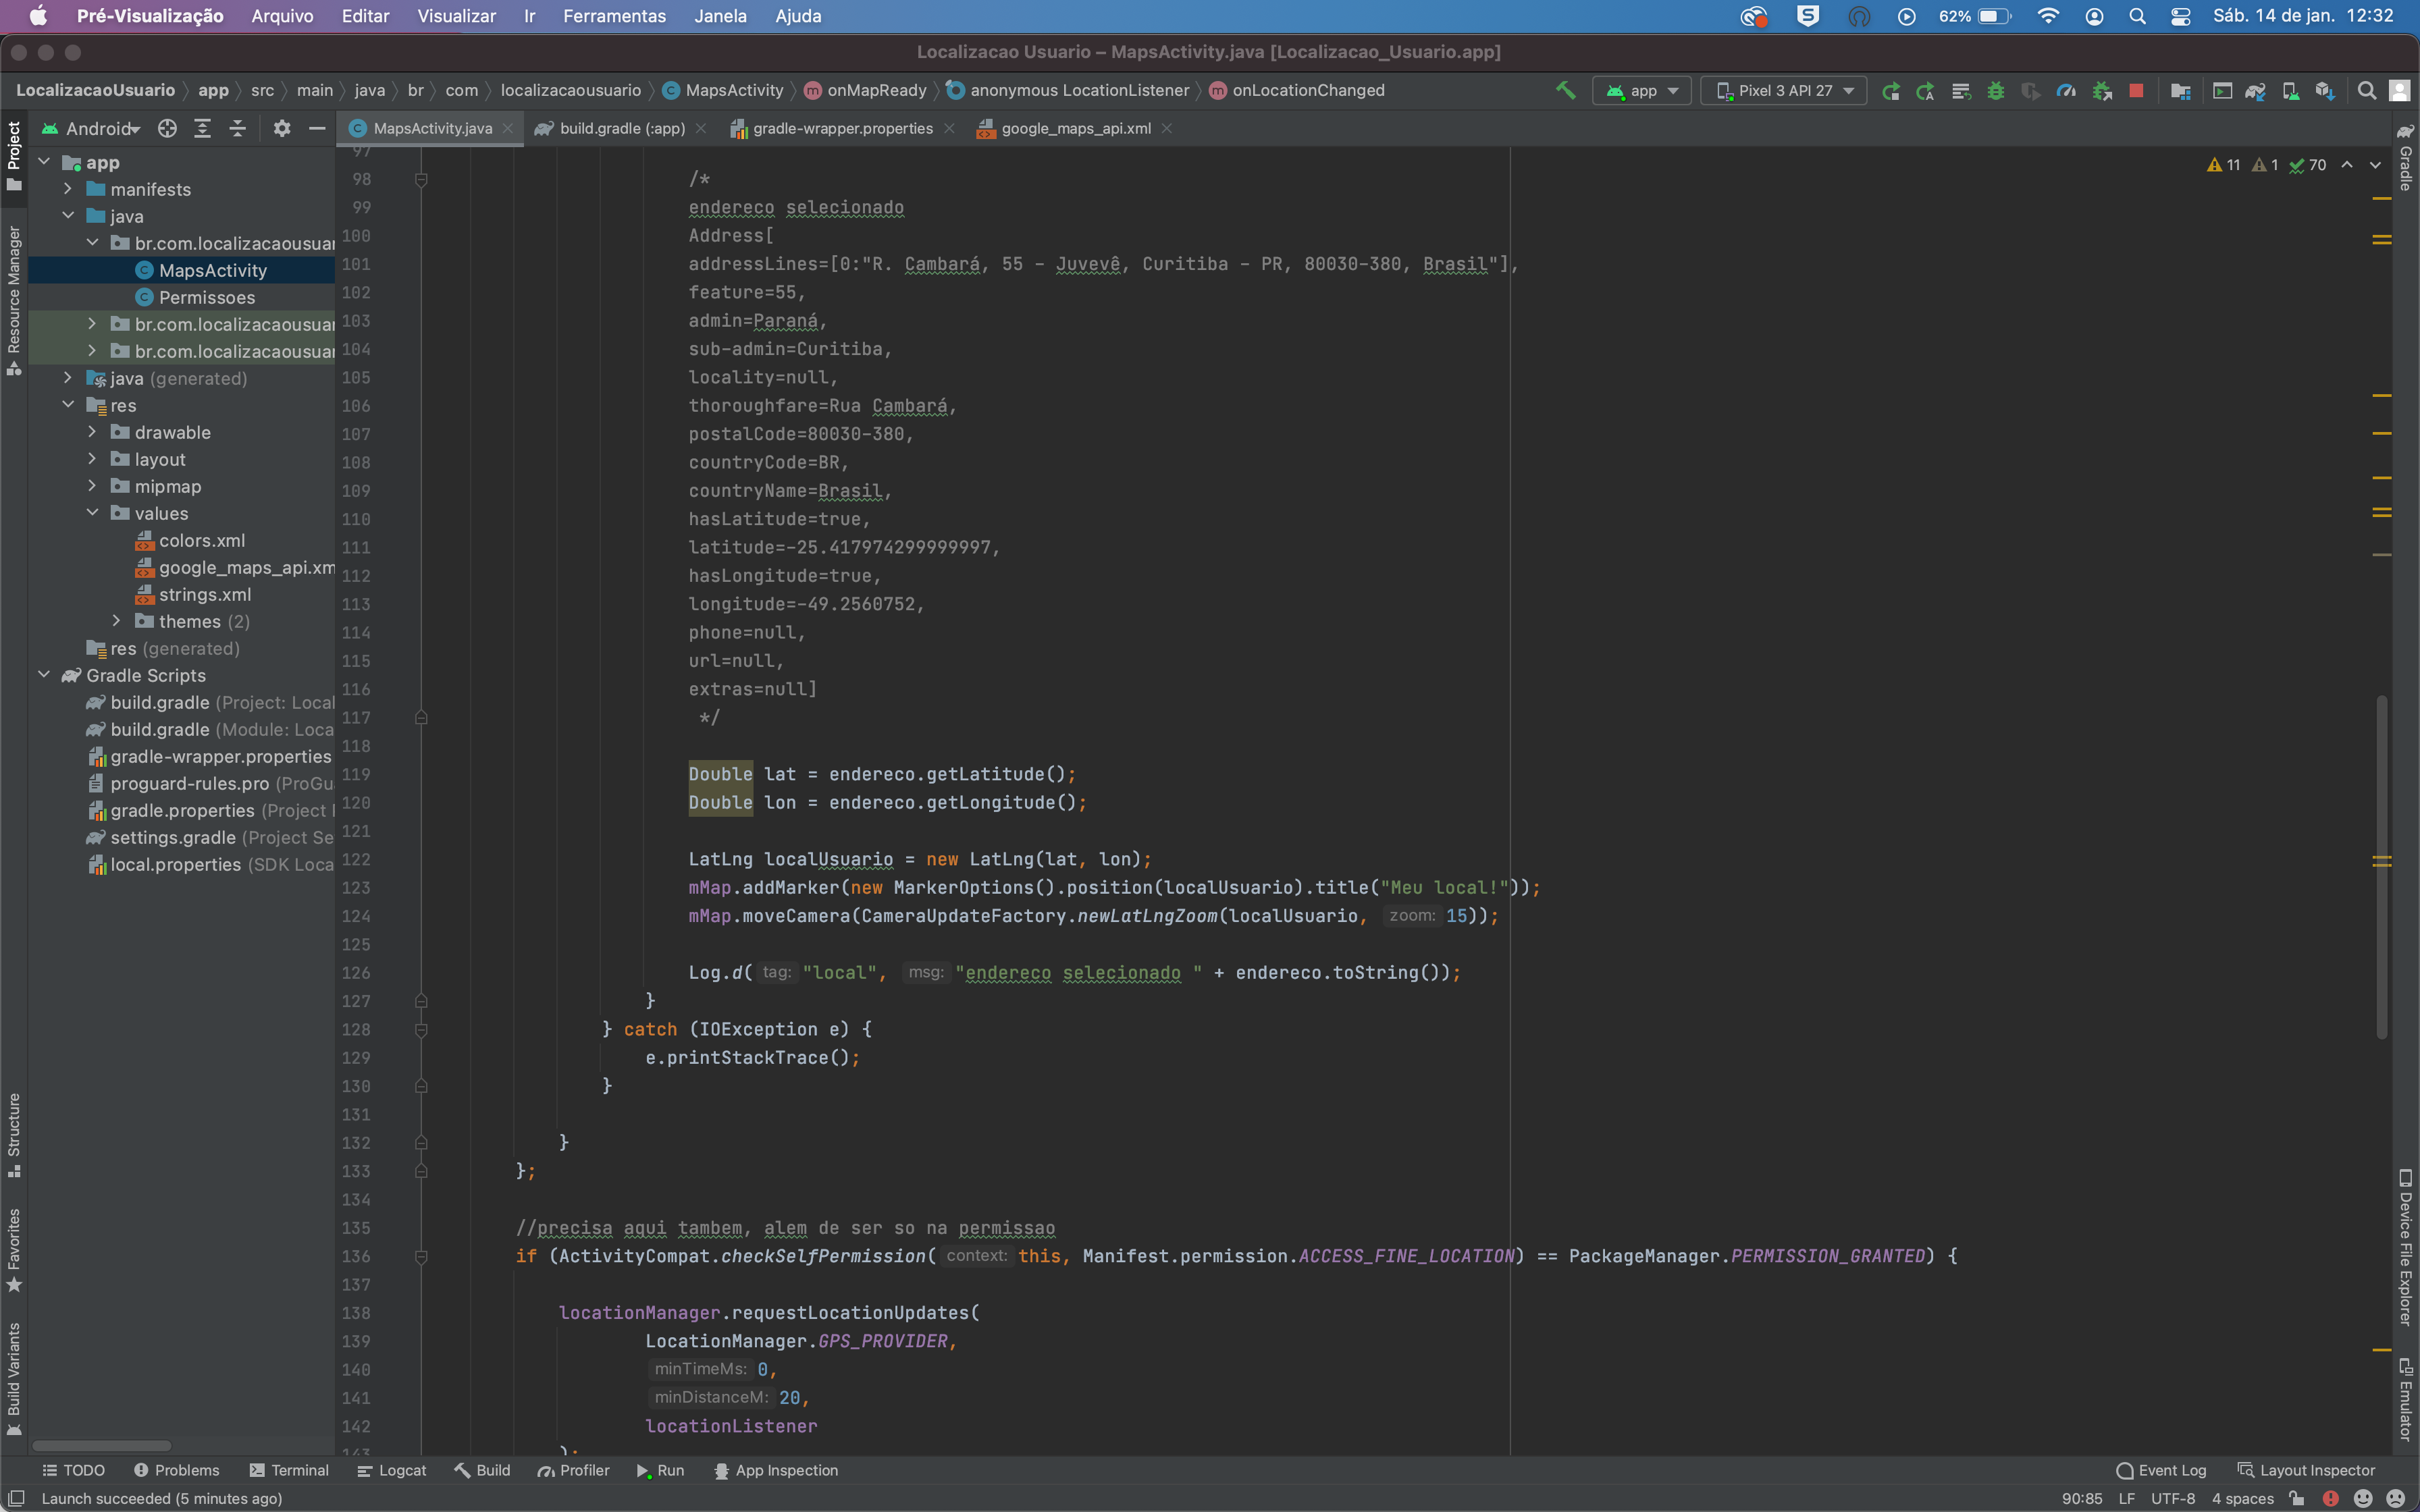2420x1512 pixels.
Task: Click the Search Everywhere magnifier in toolbar
Action: tap(2366, 91)
